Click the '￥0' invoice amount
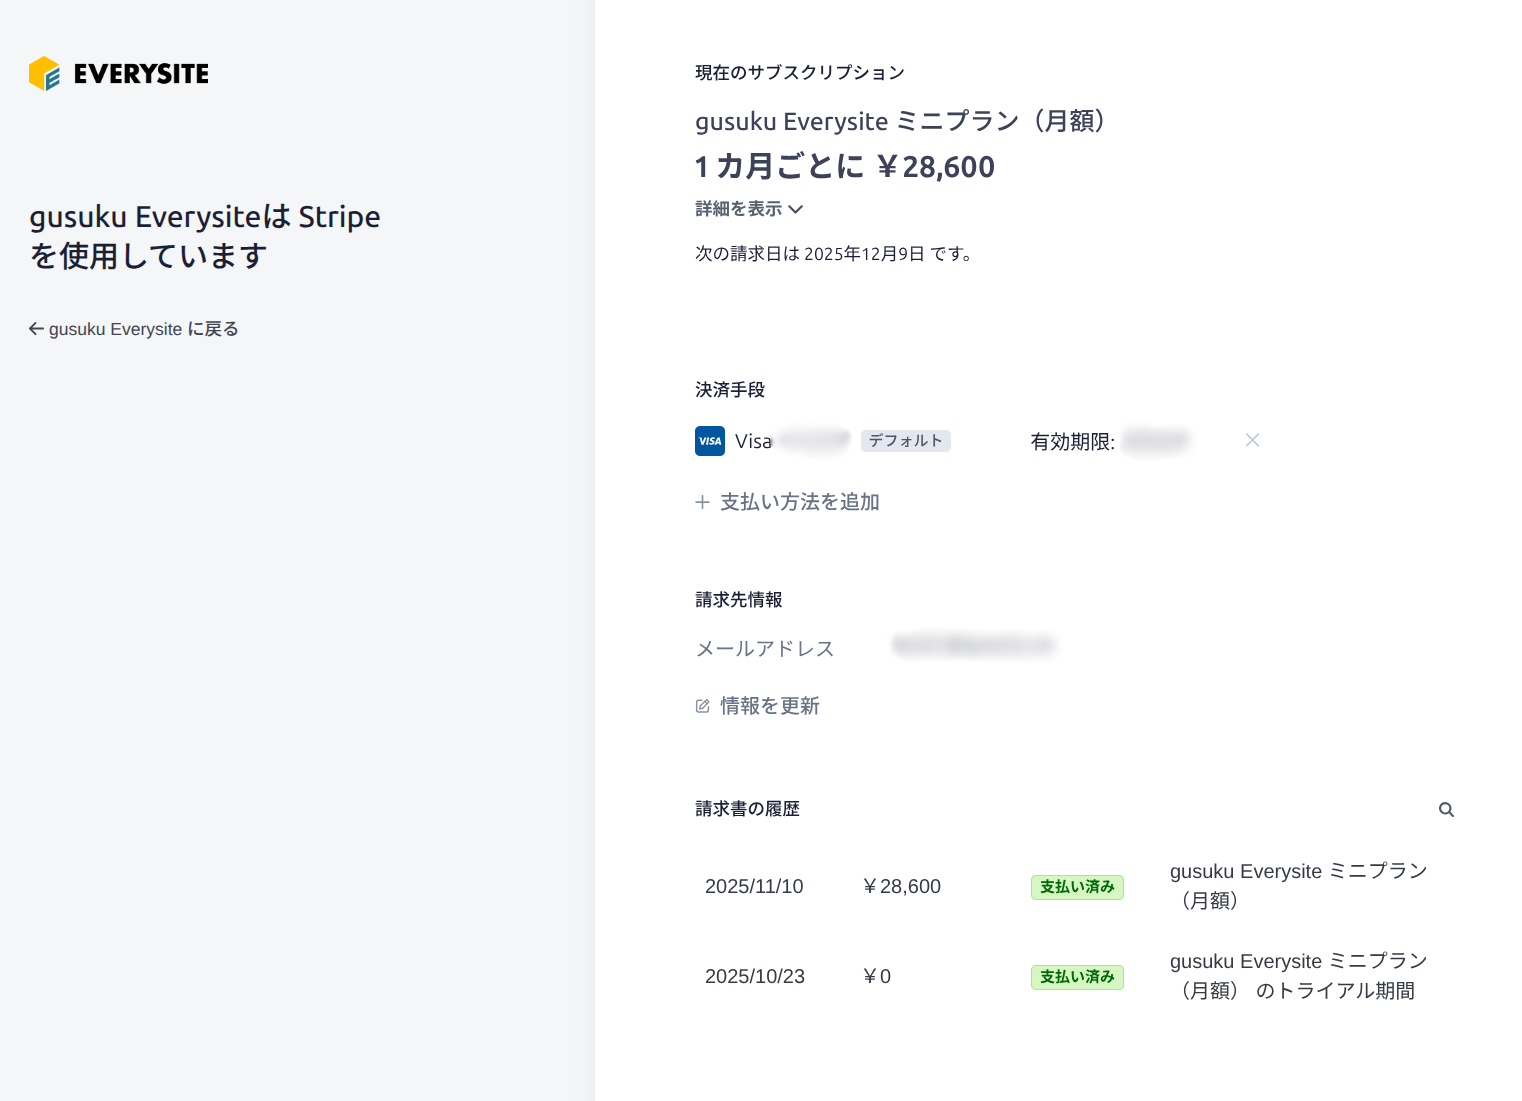Image resolution: width=1522 pixels, height=1101 pixels. (x=876, y=976)
